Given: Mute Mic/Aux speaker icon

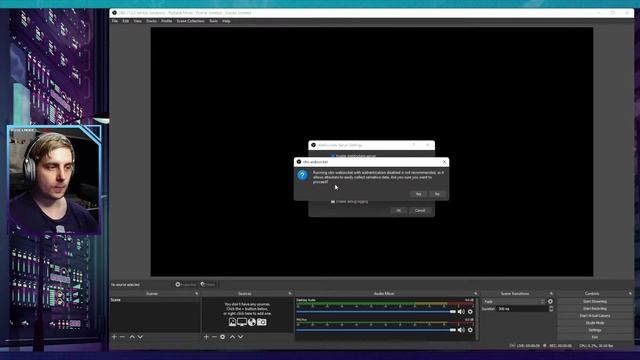Looking at the screenshot, I should 461,330.
